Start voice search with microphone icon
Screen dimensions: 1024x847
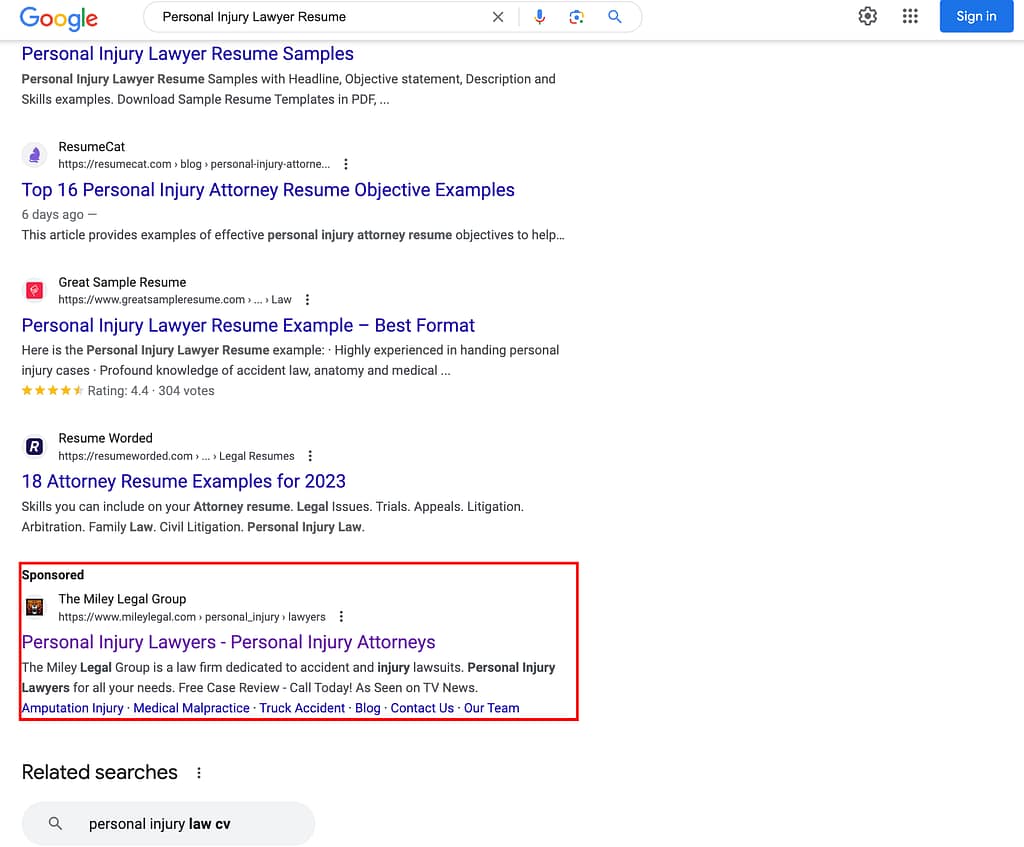pos(539,17)
